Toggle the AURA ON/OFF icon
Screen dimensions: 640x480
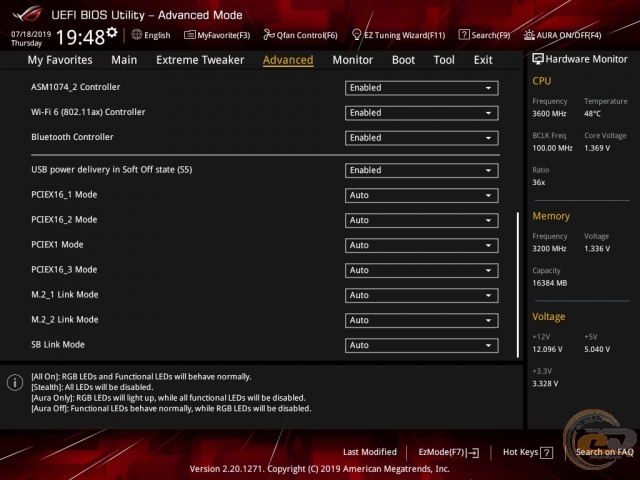(x=529, y=35)
